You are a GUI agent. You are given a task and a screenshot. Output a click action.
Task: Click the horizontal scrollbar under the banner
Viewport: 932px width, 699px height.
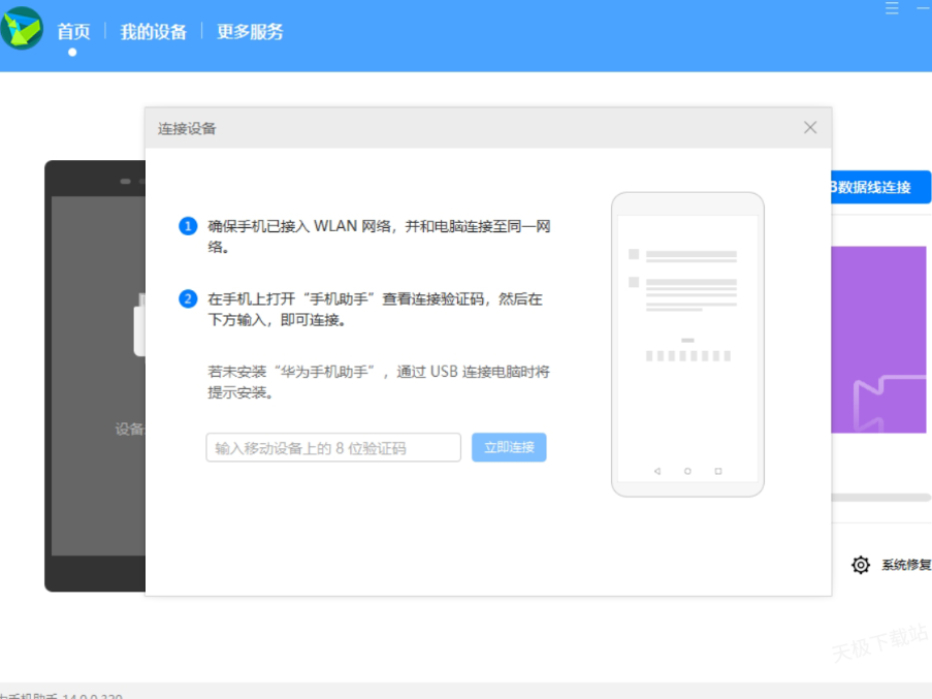pyautogui.click(x=881, y=498)
